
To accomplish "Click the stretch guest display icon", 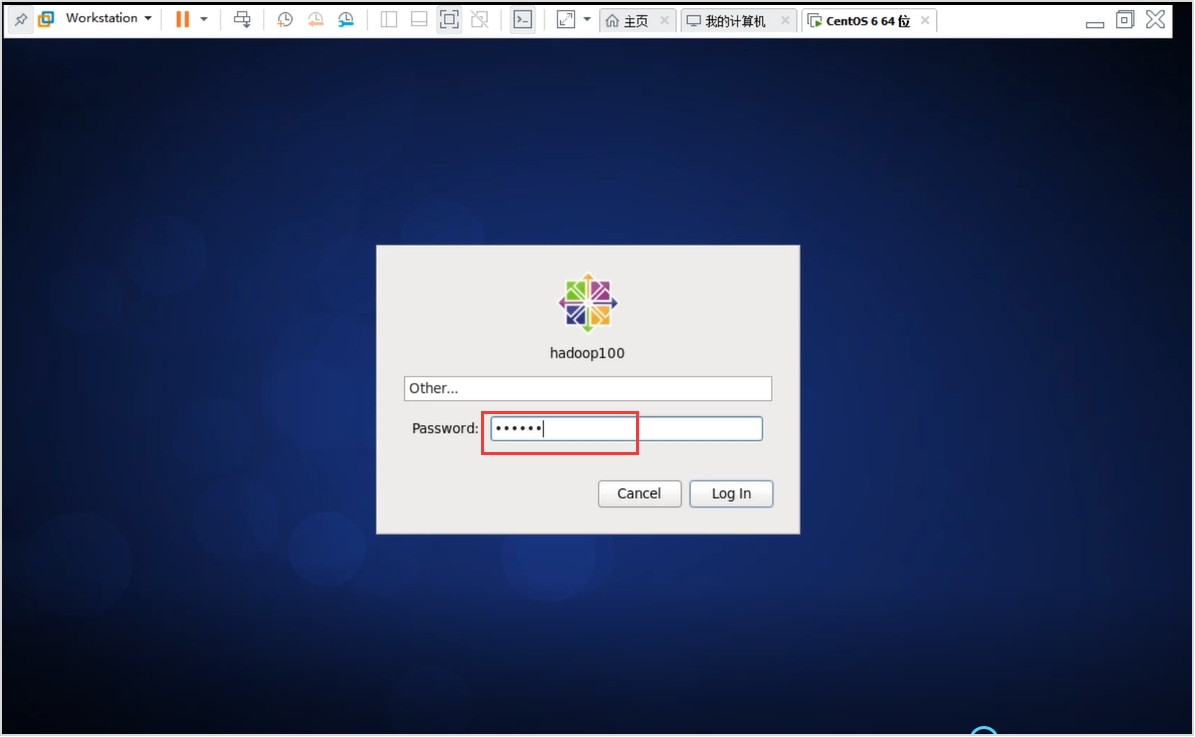I will (x=565, y=20).
